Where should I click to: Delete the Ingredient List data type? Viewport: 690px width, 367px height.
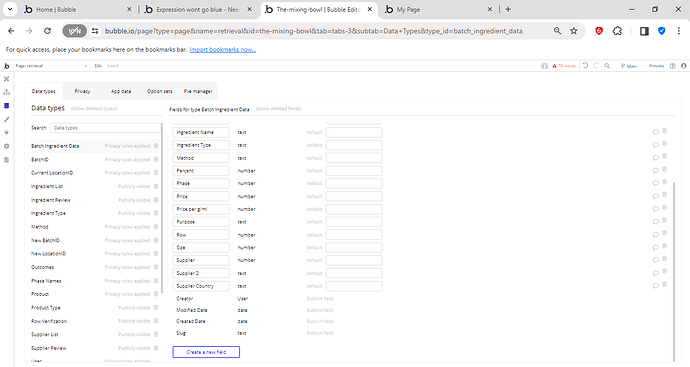coord(156,186)
